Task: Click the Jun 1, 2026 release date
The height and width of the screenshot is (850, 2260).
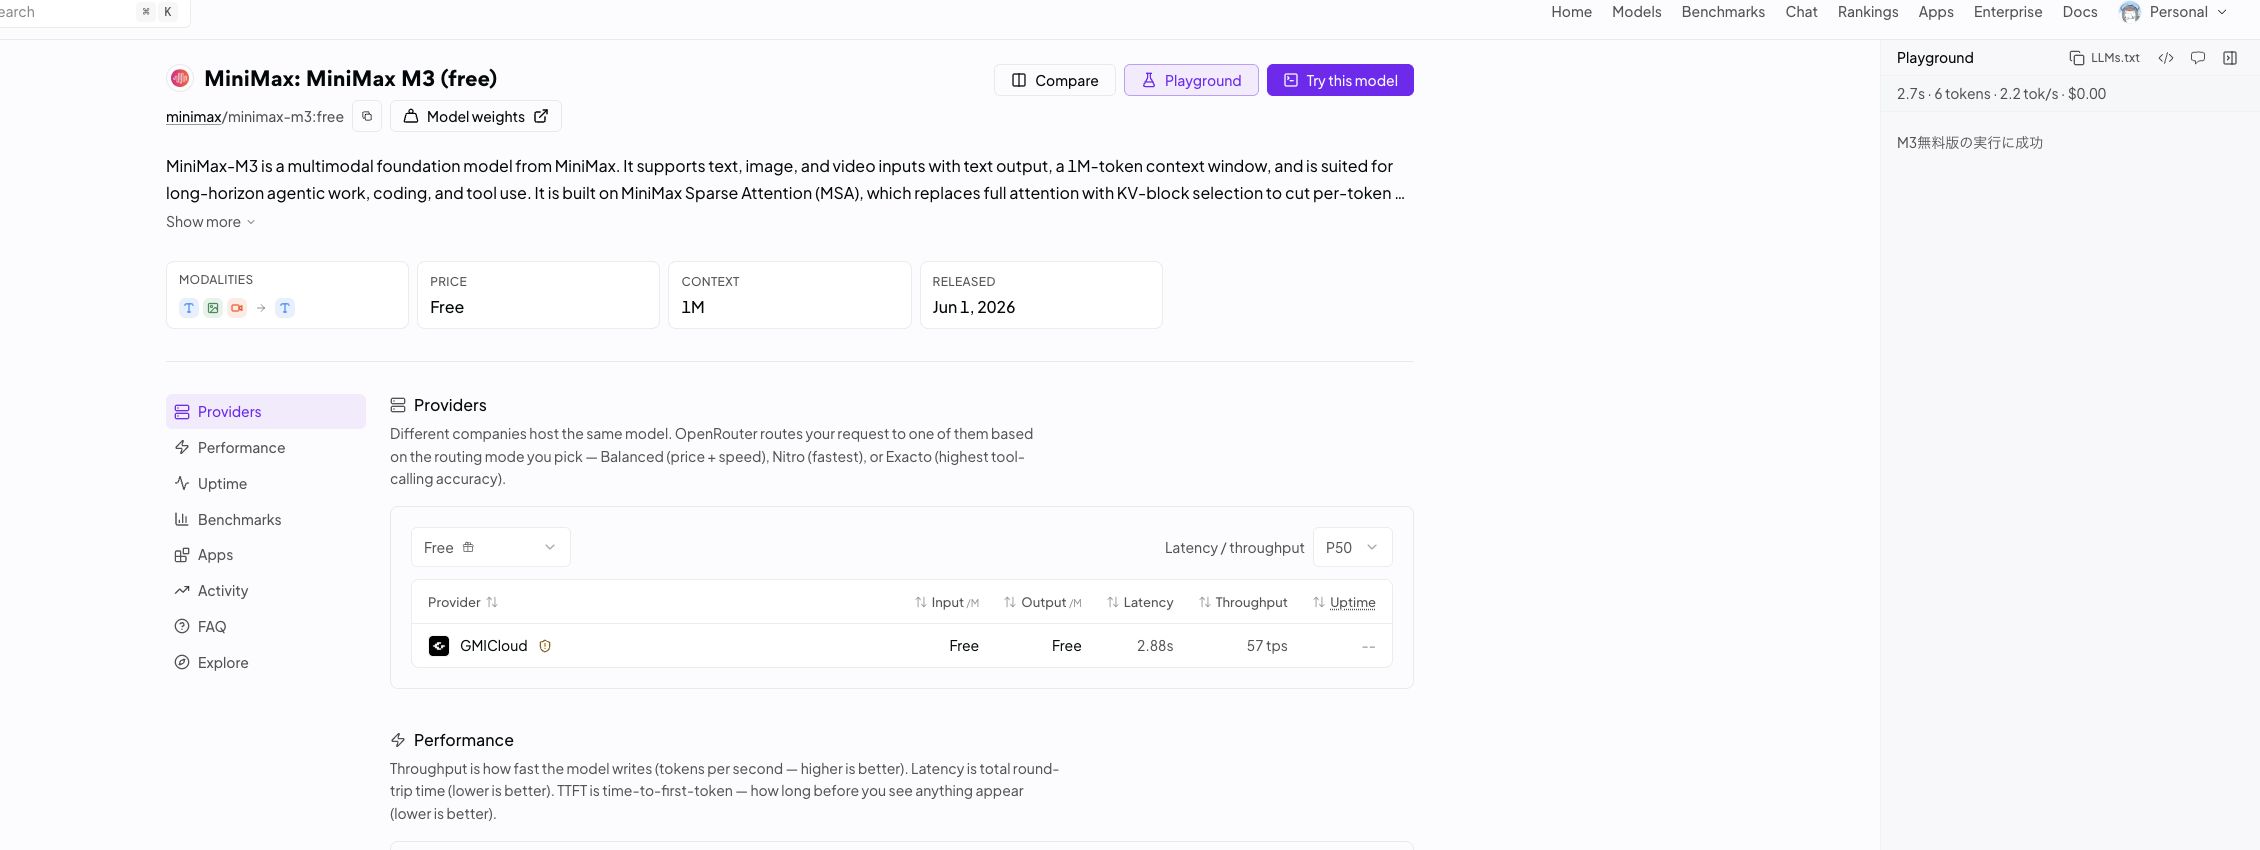Action: point(974,307)
